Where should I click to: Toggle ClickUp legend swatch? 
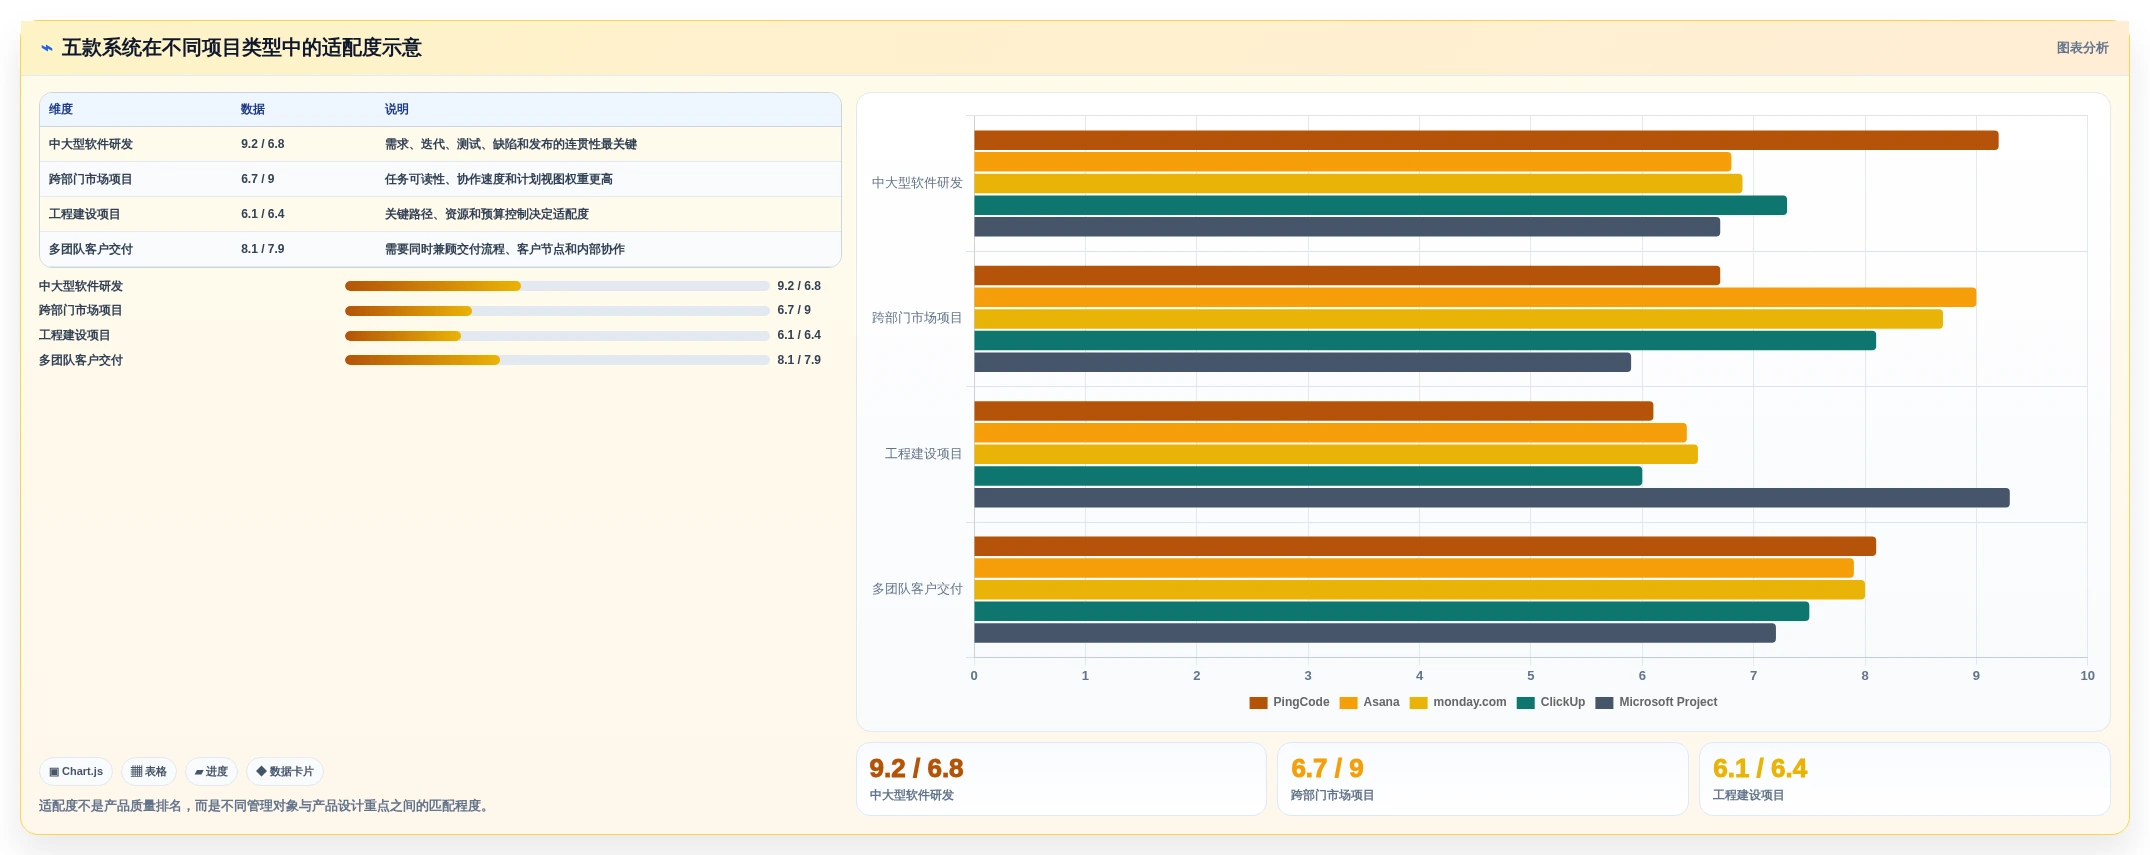1525,703
